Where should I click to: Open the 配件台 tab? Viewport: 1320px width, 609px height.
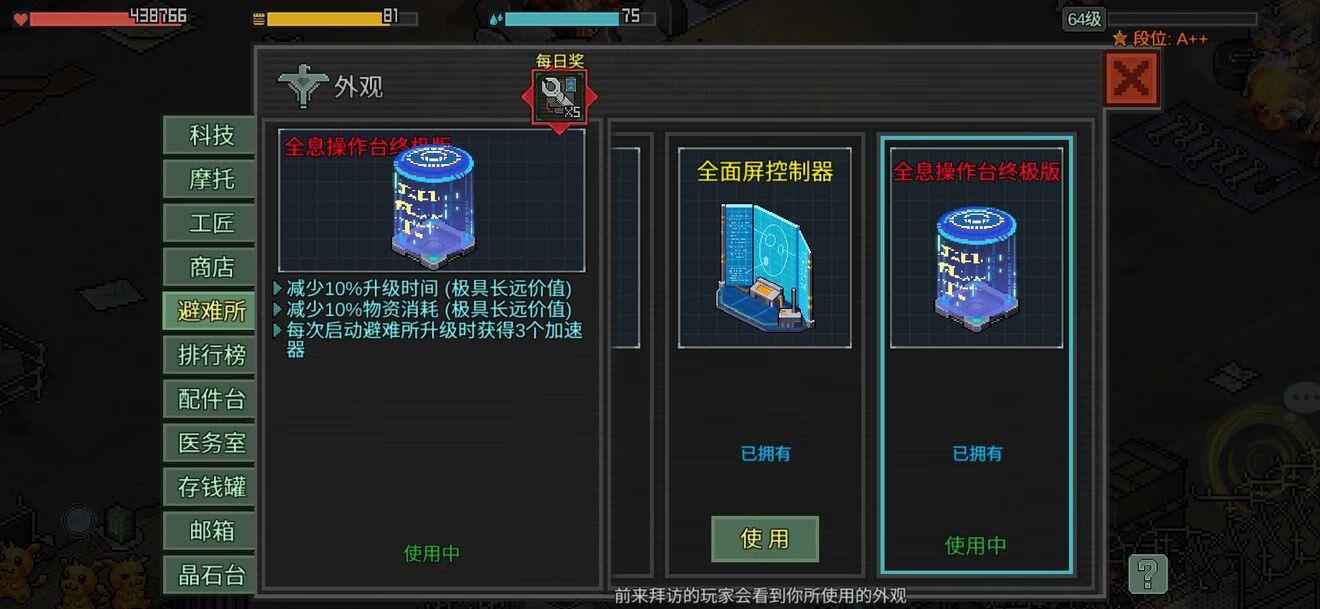pos(211,399)
